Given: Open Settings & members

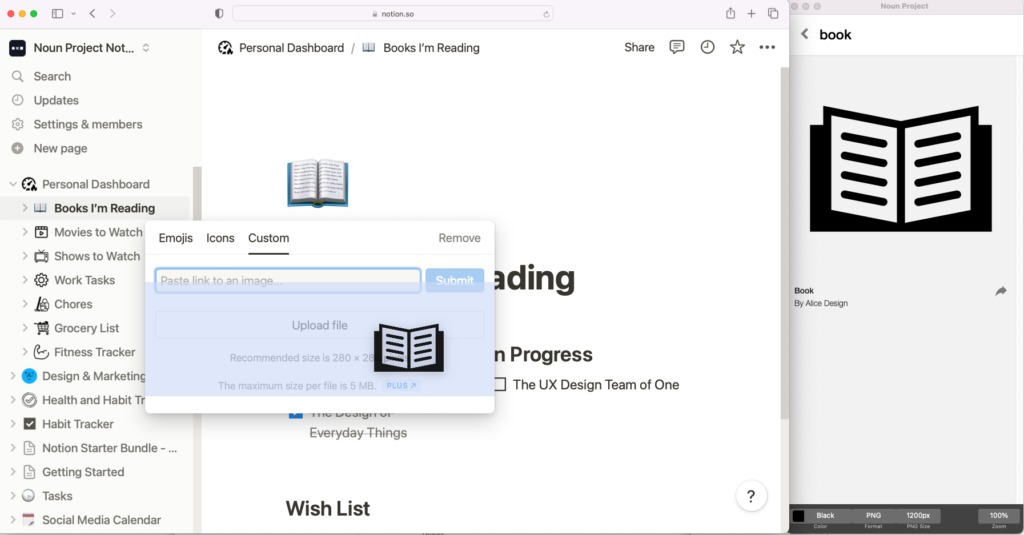Looking at the screenshot, I should pyautogui.click(x=88, y=124).
